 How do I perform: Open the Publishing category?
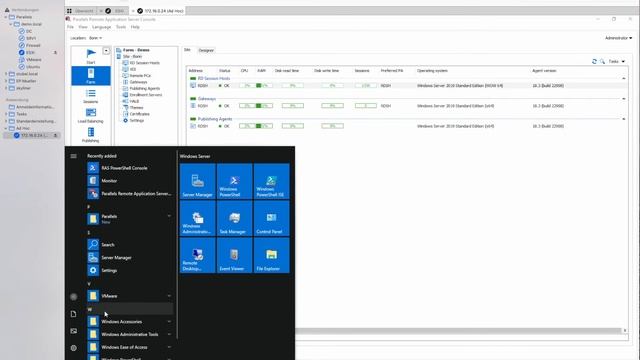click(x=91, y=135)
